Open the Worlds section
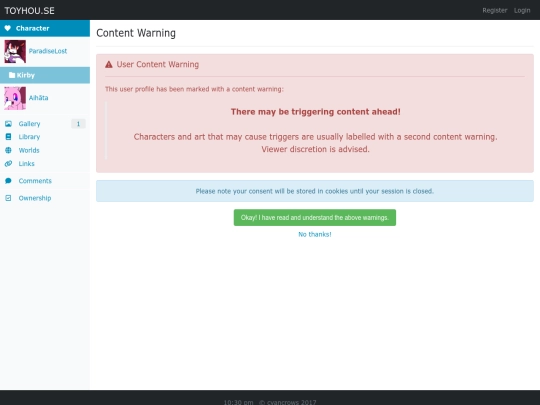540x405 pixels. pyautogui.click(x=29, y=150)
